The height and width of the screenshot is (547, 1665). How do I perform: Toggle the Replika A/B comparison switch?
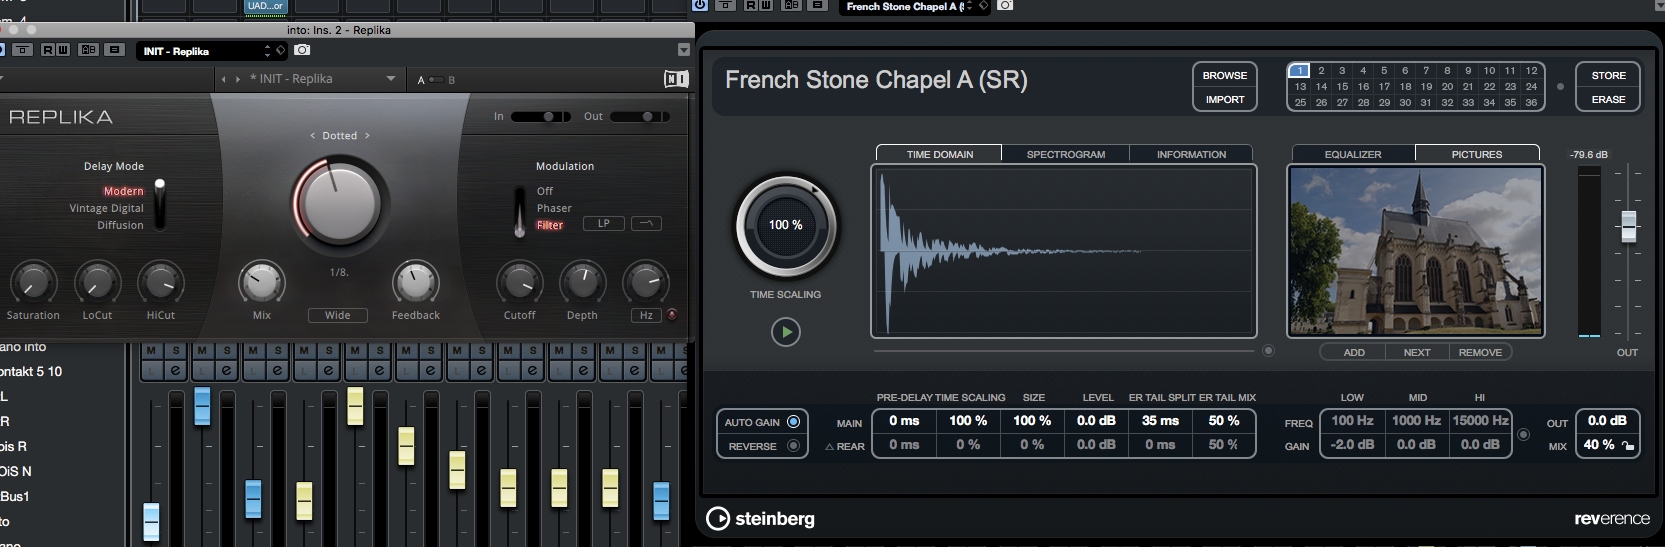436,80
